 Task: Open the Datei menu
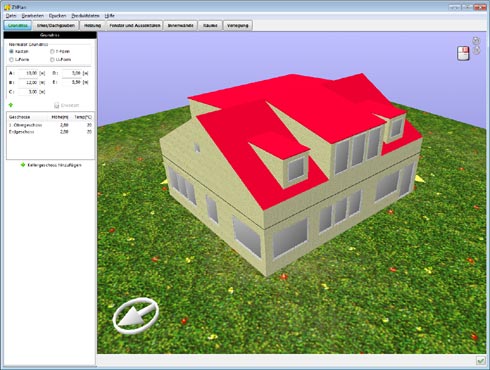click(x=11, y=16)
